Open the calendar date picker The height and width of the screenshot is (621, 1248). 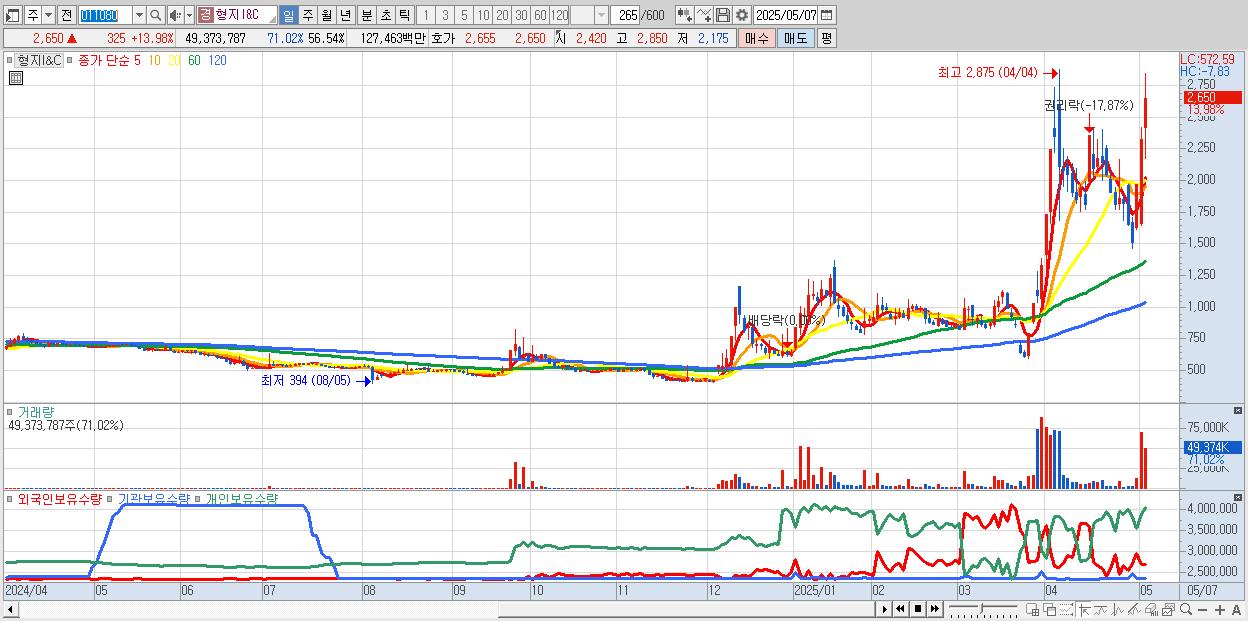(x=827, y=15)
